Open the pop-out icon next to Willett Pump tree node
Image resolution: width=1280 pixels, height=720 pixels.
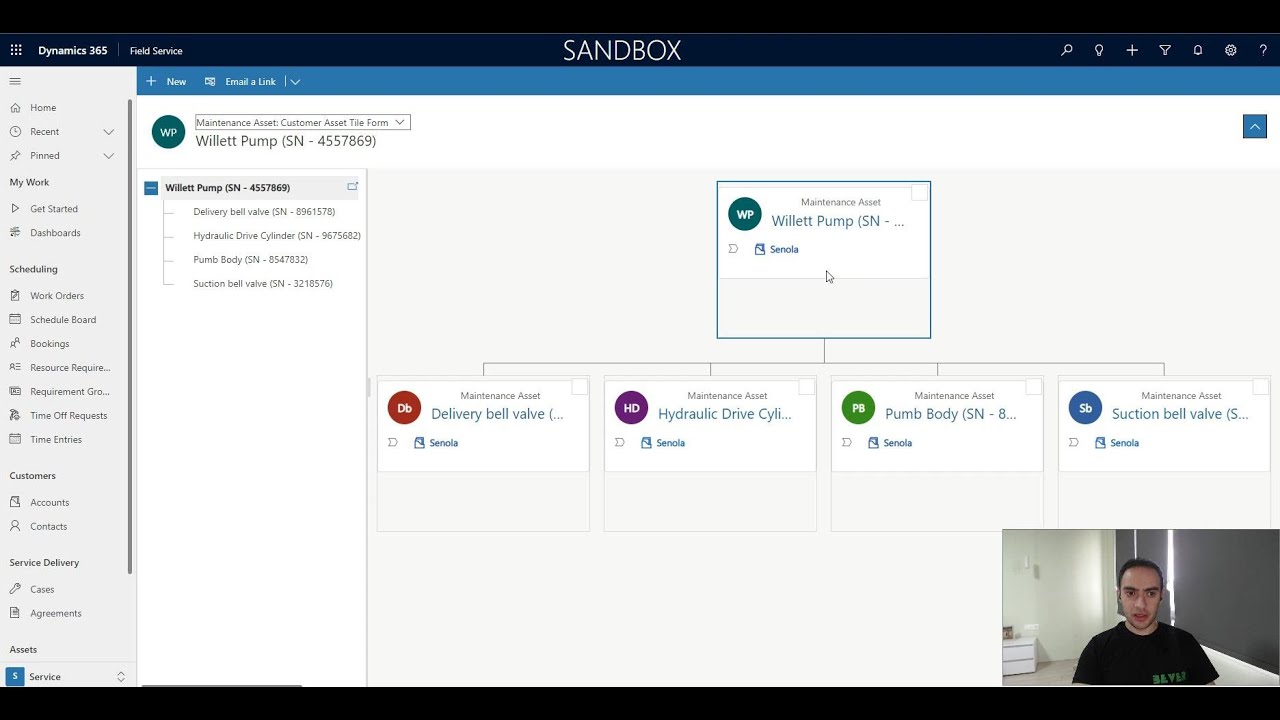point(352,187)
